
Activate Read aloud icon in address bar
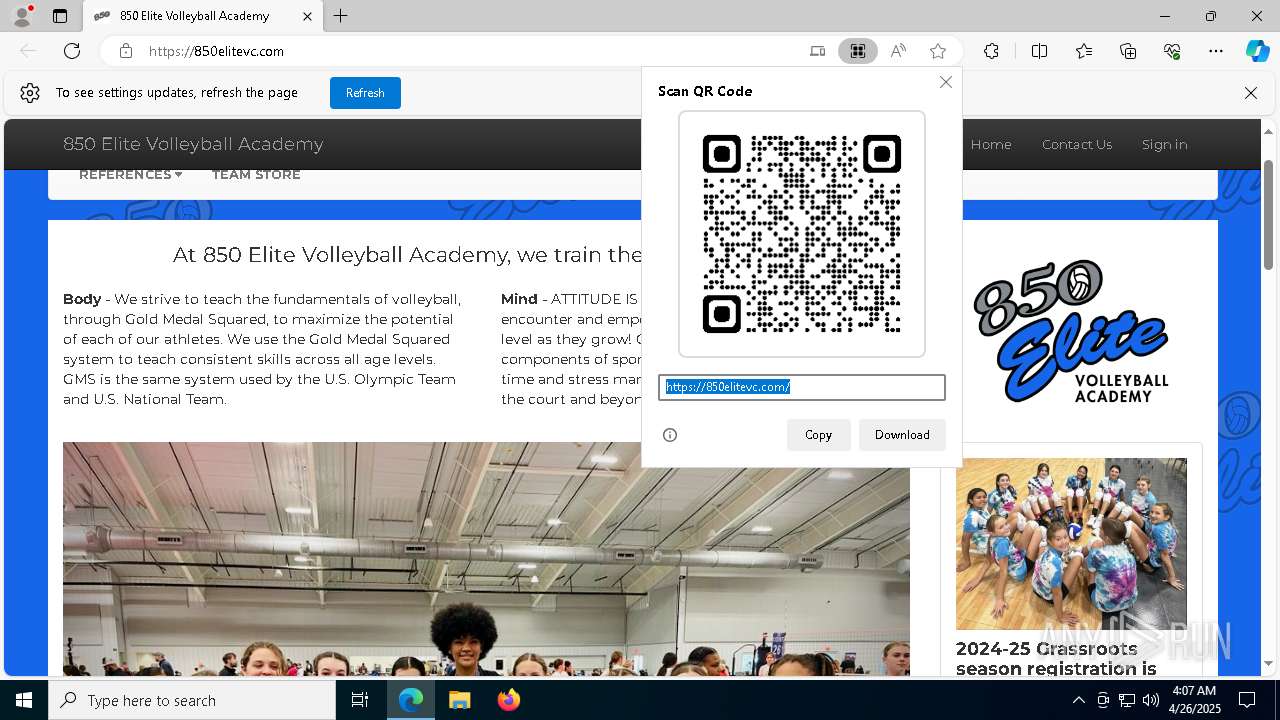click(x=898, y=51)
